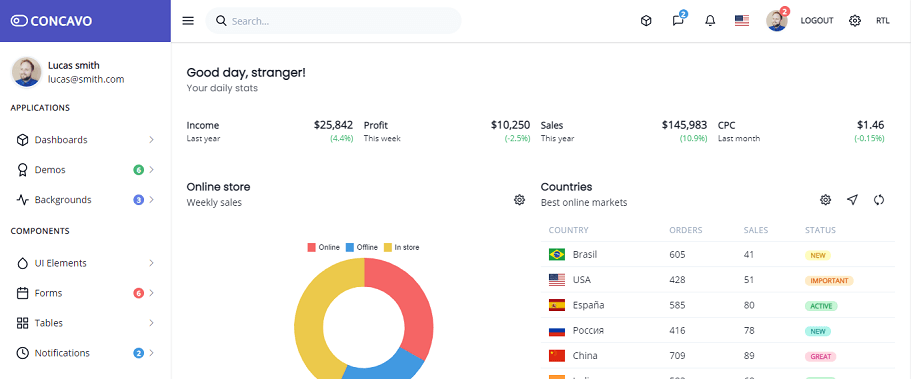Image resolution: width=911 pixels, height=379 pixels.
Task: Open Online store settings gear
Action: pyautogui.click(x=519, y=200)
